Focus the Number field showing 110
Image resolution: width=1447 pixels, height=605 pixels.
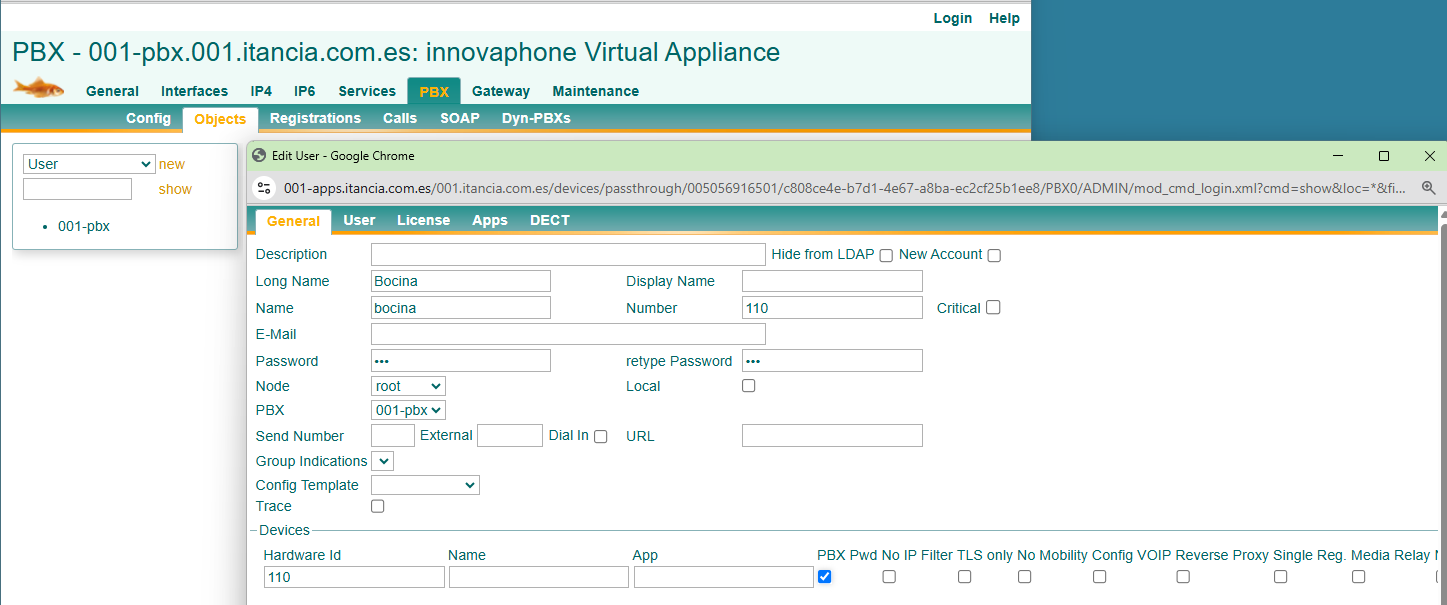pos(832,308)
